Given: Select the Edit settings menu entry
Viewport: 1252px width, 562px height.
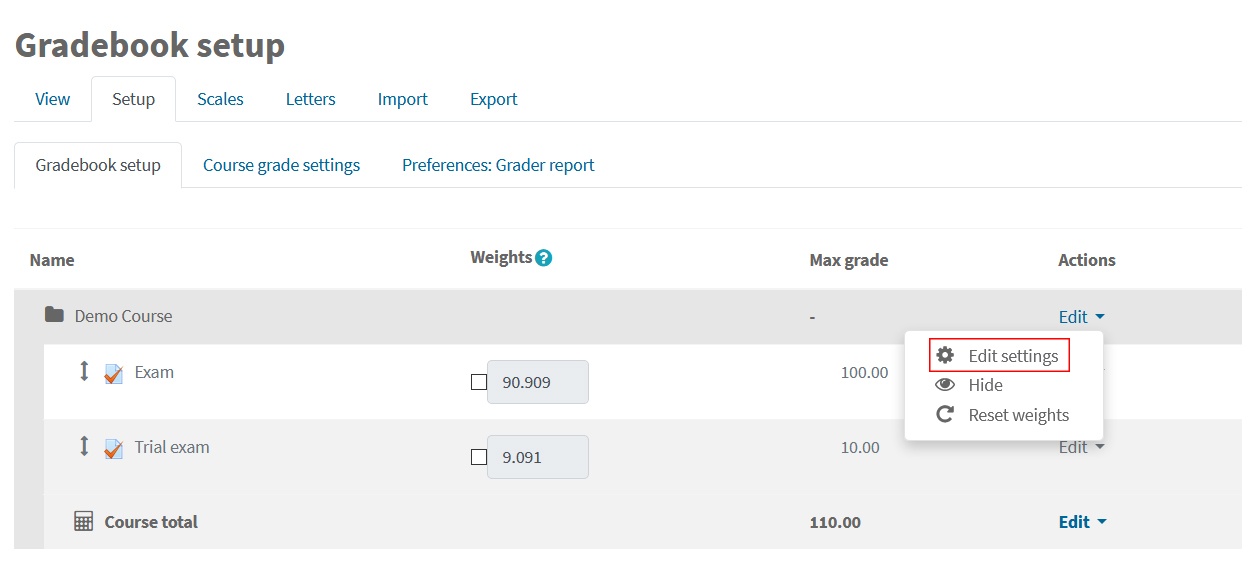Looking at the screenshot, I should [x=1000, y=356].
